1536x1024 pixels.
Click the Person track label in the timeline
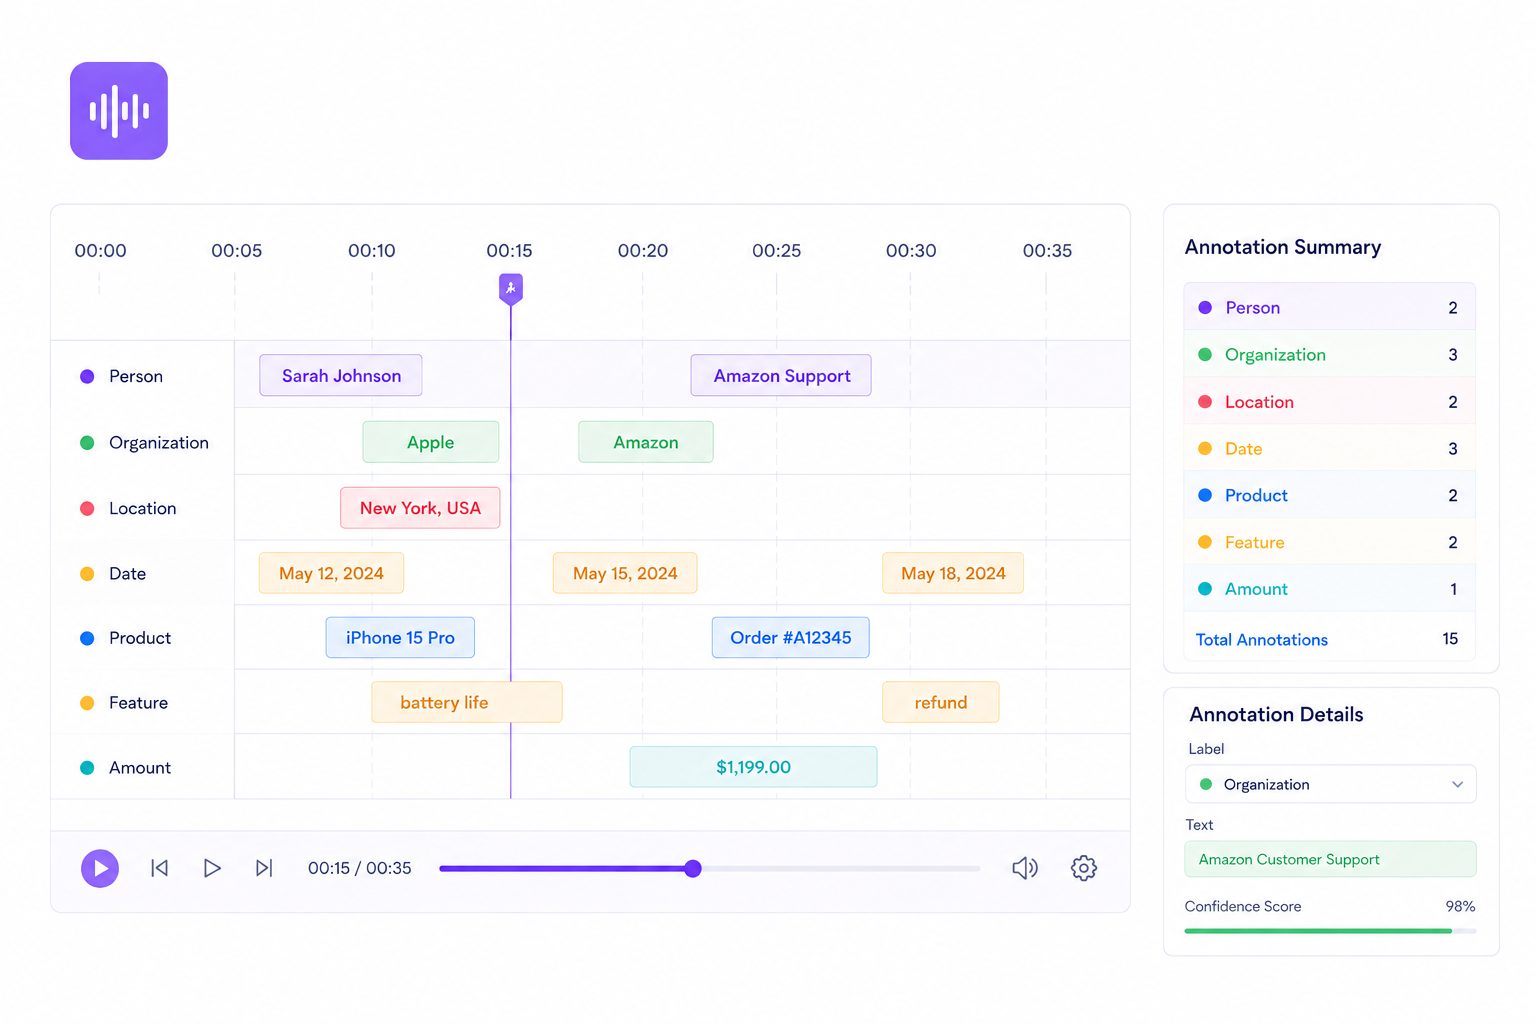(x=136, y=376)
